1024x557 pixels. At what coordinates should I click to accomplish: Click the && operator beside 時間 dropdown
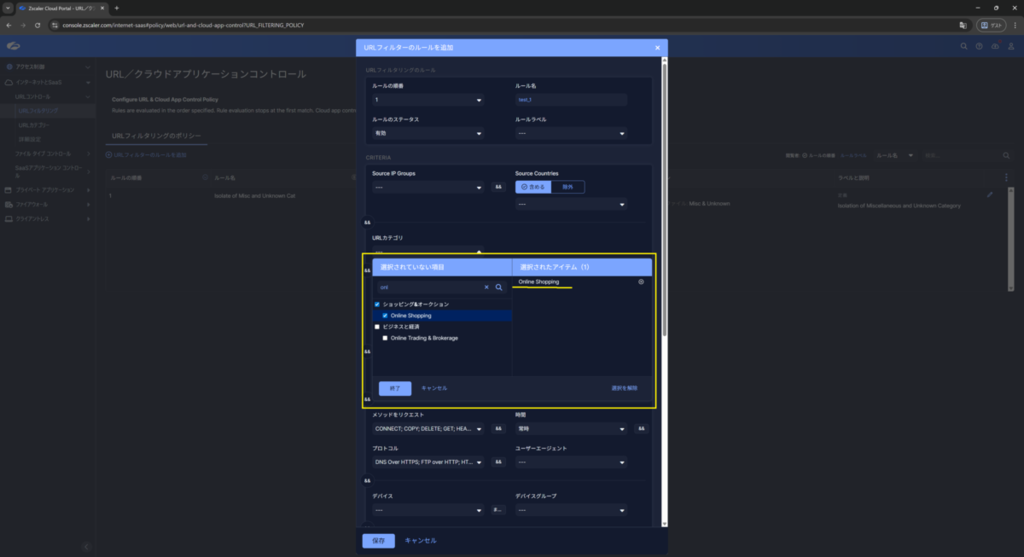coord(641,429)
